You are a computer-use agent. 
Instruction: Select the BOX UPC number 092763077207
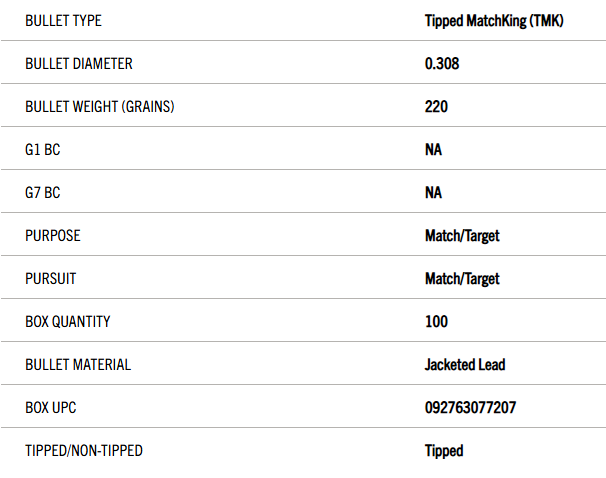(x=470, y=408)
